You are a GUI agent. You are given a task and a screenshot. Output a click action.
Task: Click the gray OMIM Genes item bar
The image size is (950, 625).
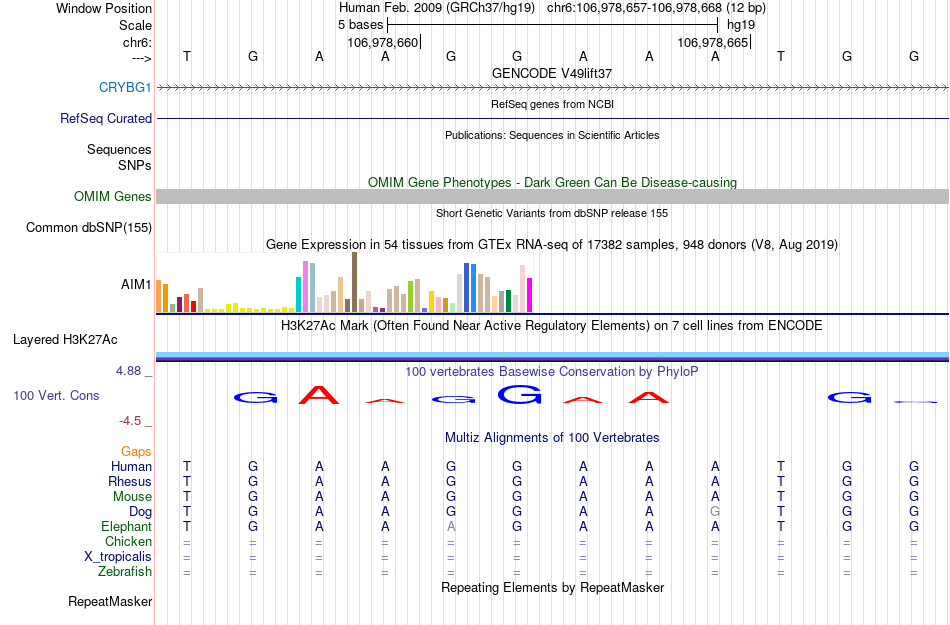[552, 196]
